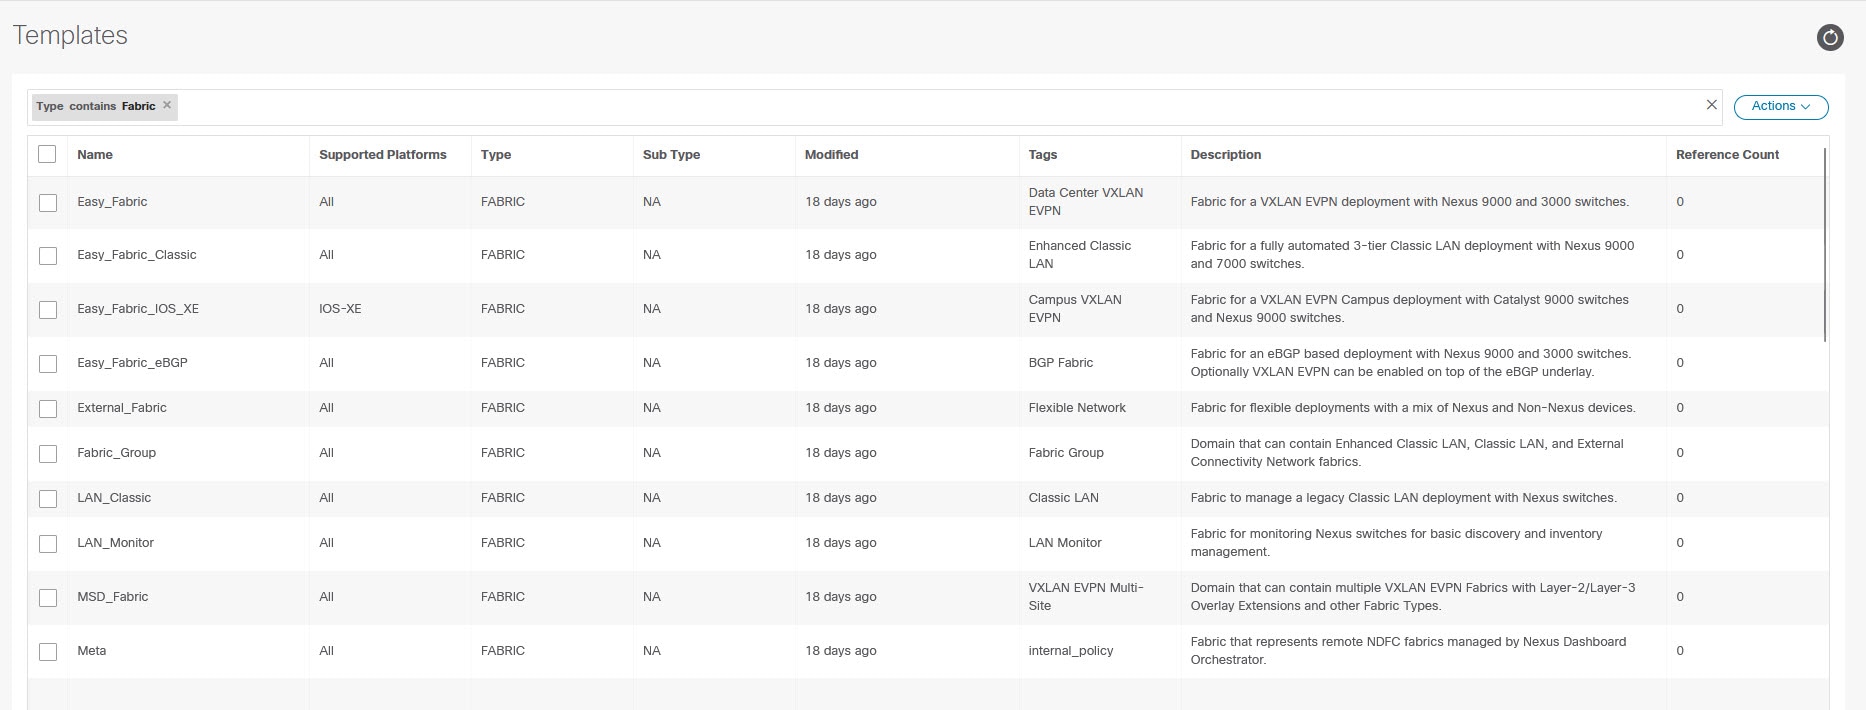Remove the 'Type contains Fabric' filter chip
1866x710 pixels.
coord(167,105)
